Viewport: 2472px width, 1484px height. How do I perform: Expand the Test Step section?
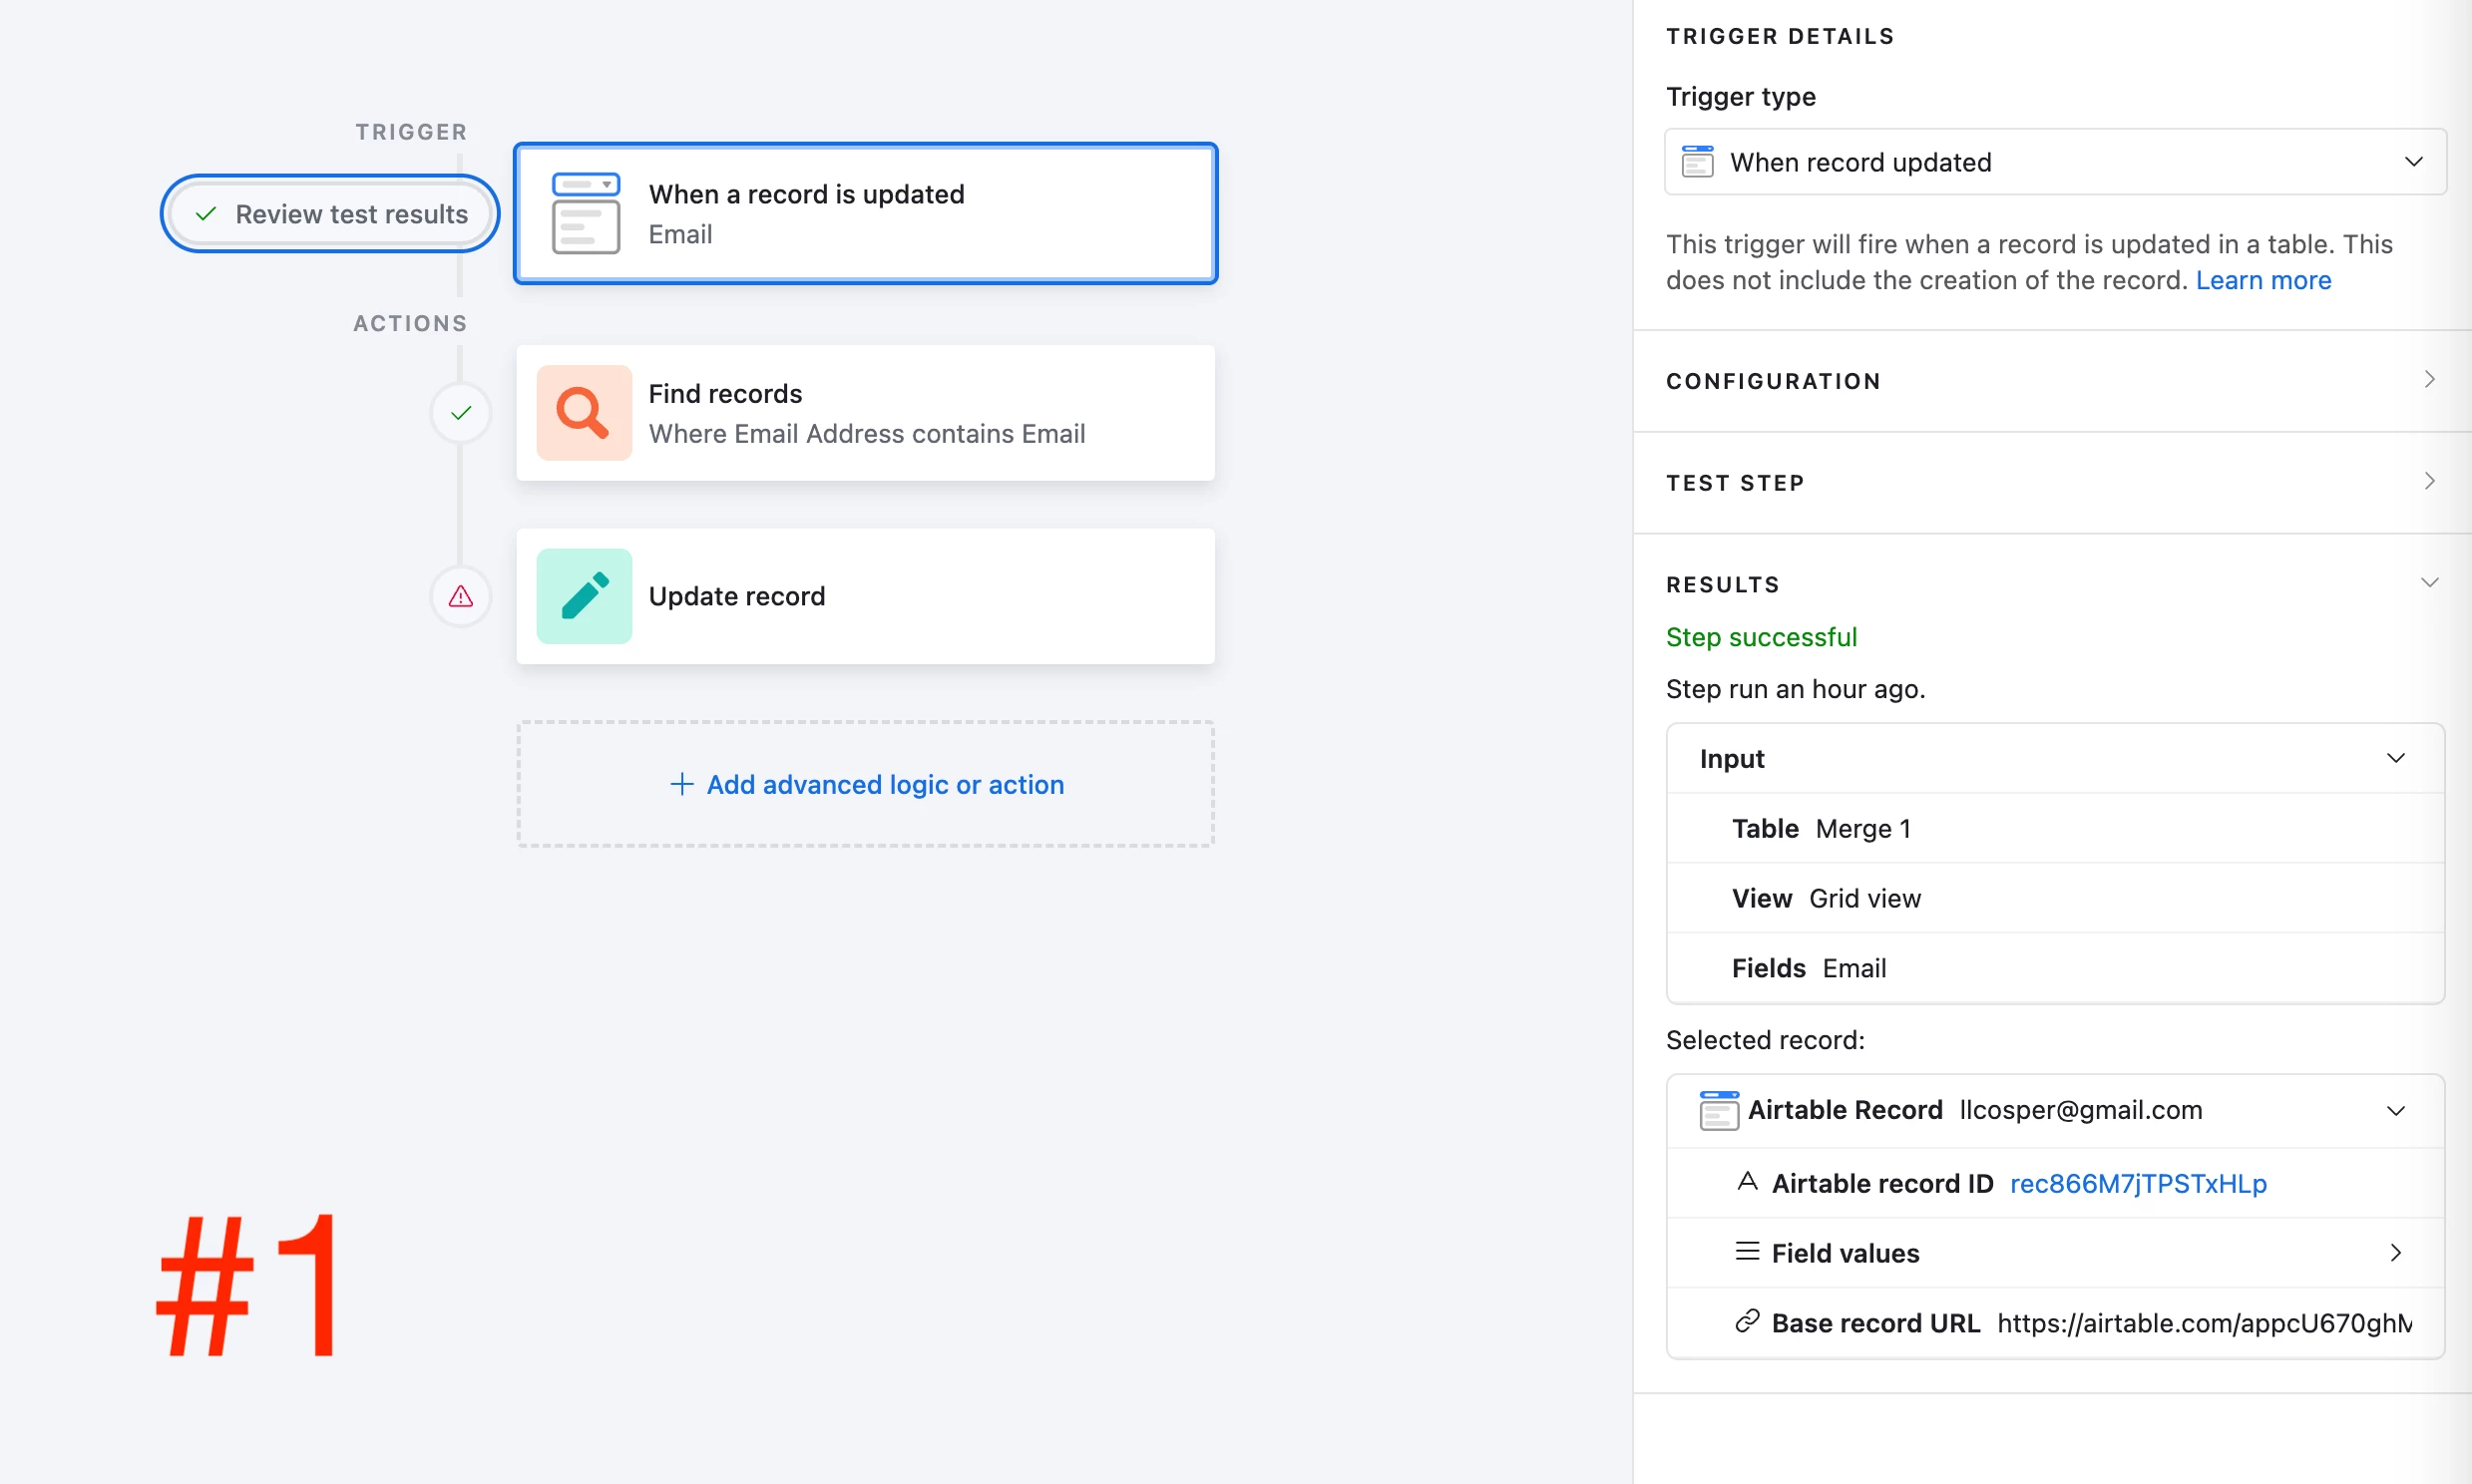point(2429,482)
